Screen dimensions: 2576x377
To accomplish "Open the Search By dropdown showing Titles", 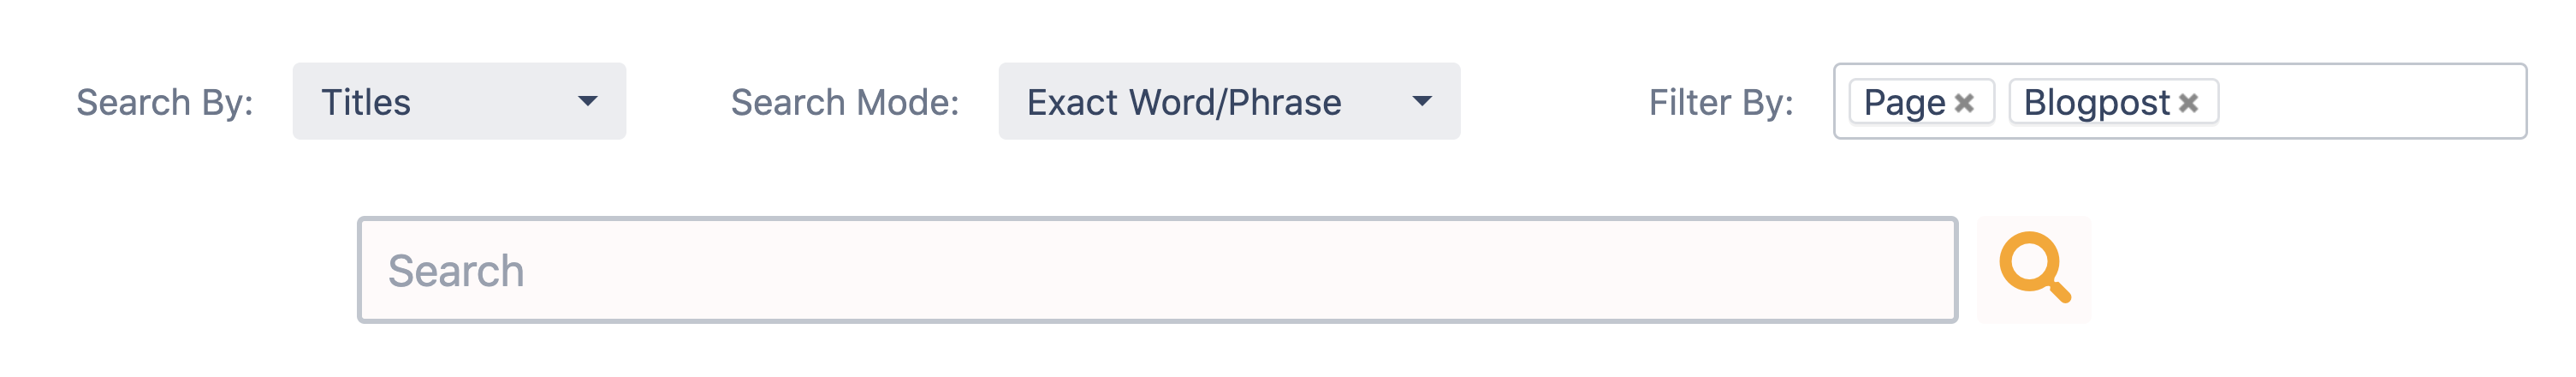I will coord(459,102).
